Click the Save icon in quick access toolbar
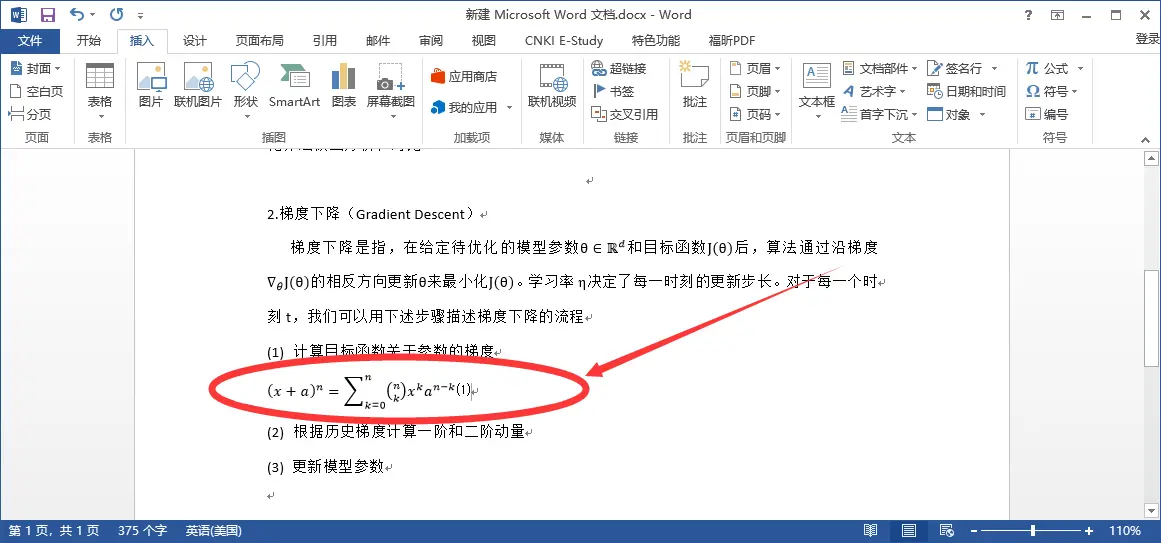Screen dimensions: 1161x543 [x=48, y=14]
